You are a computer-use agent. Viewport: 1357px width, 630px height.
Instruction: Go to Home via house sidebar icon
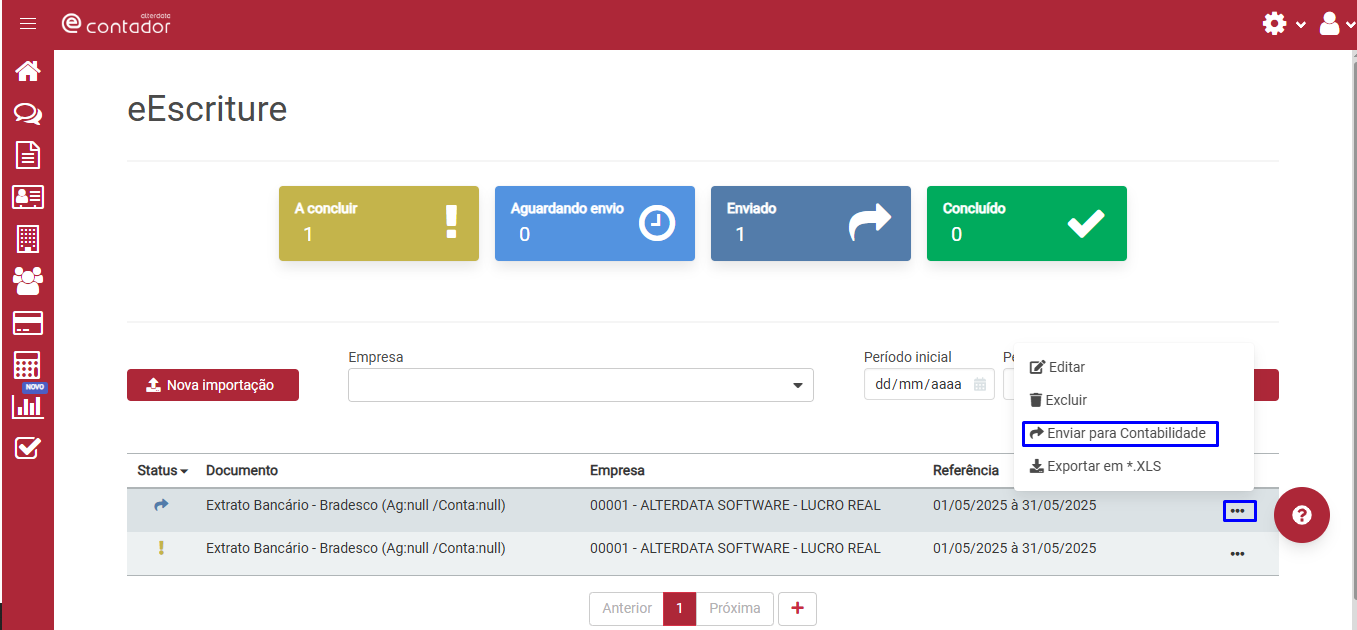(28, 71)
